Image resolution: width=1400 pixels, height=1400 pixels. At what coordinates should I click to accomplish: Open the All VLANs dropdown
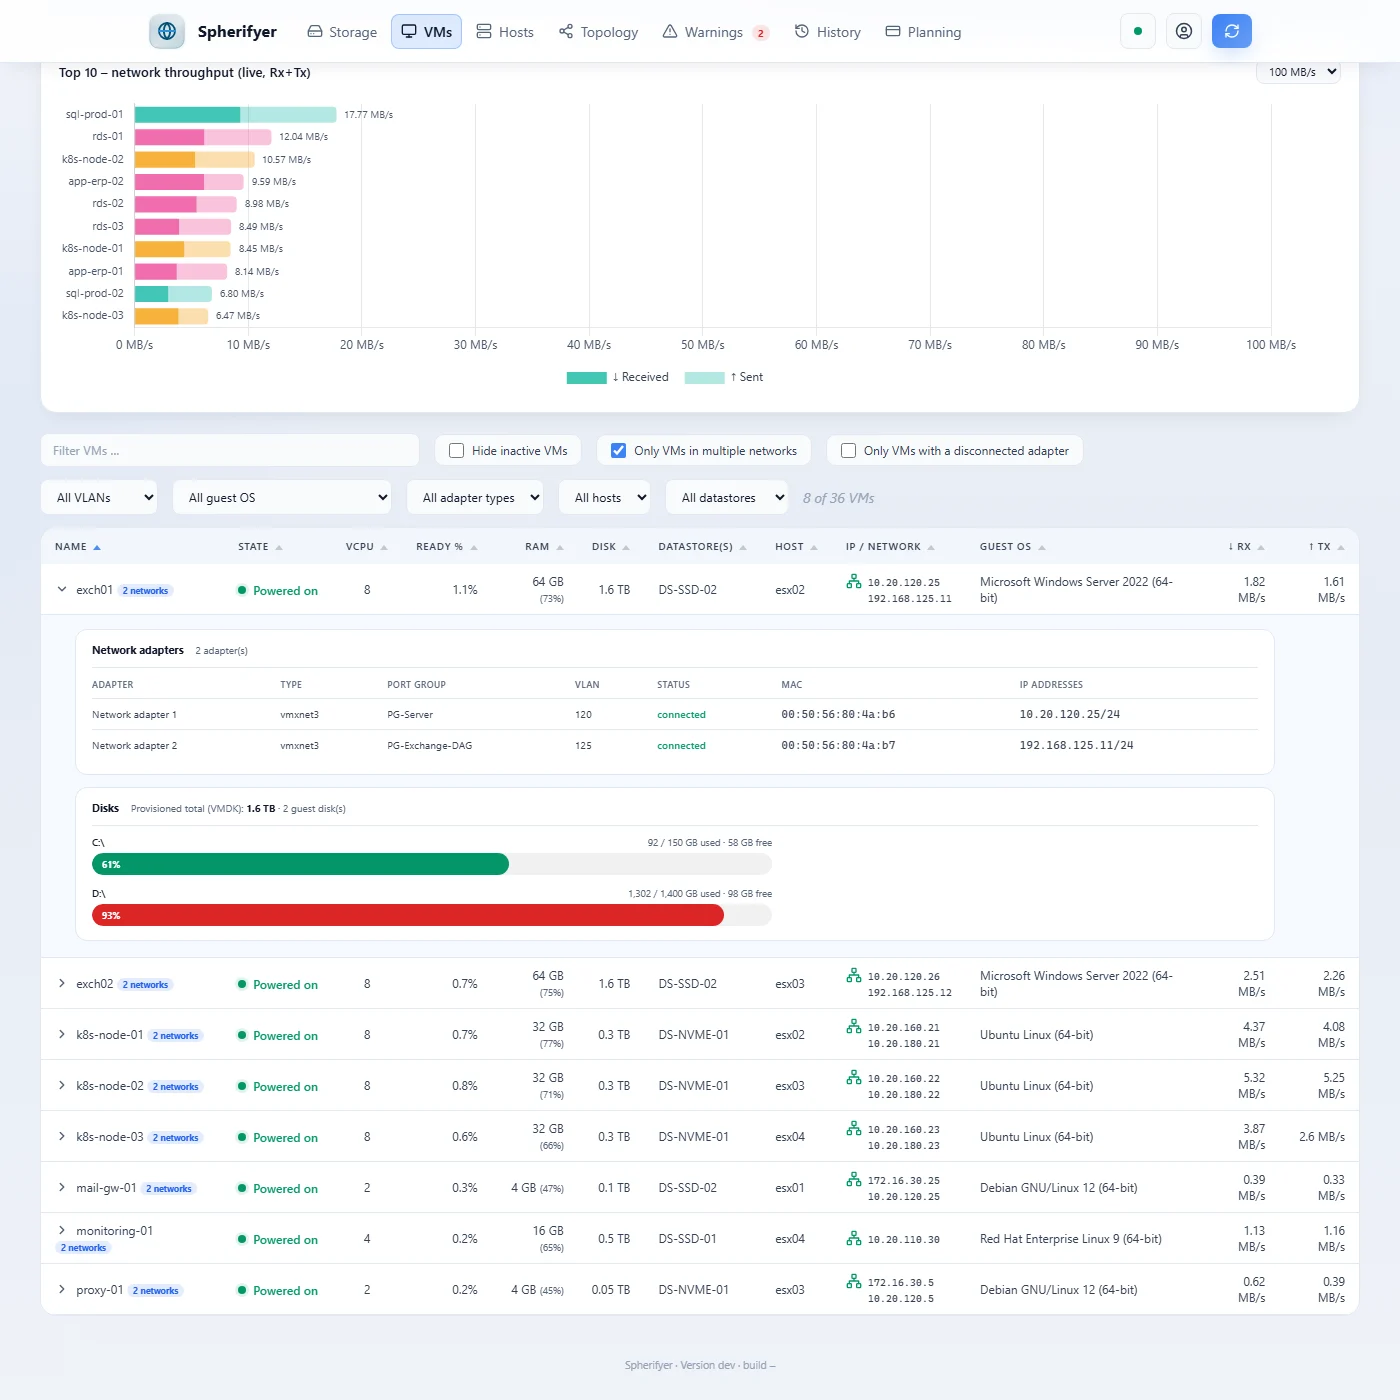click(99, 497)
